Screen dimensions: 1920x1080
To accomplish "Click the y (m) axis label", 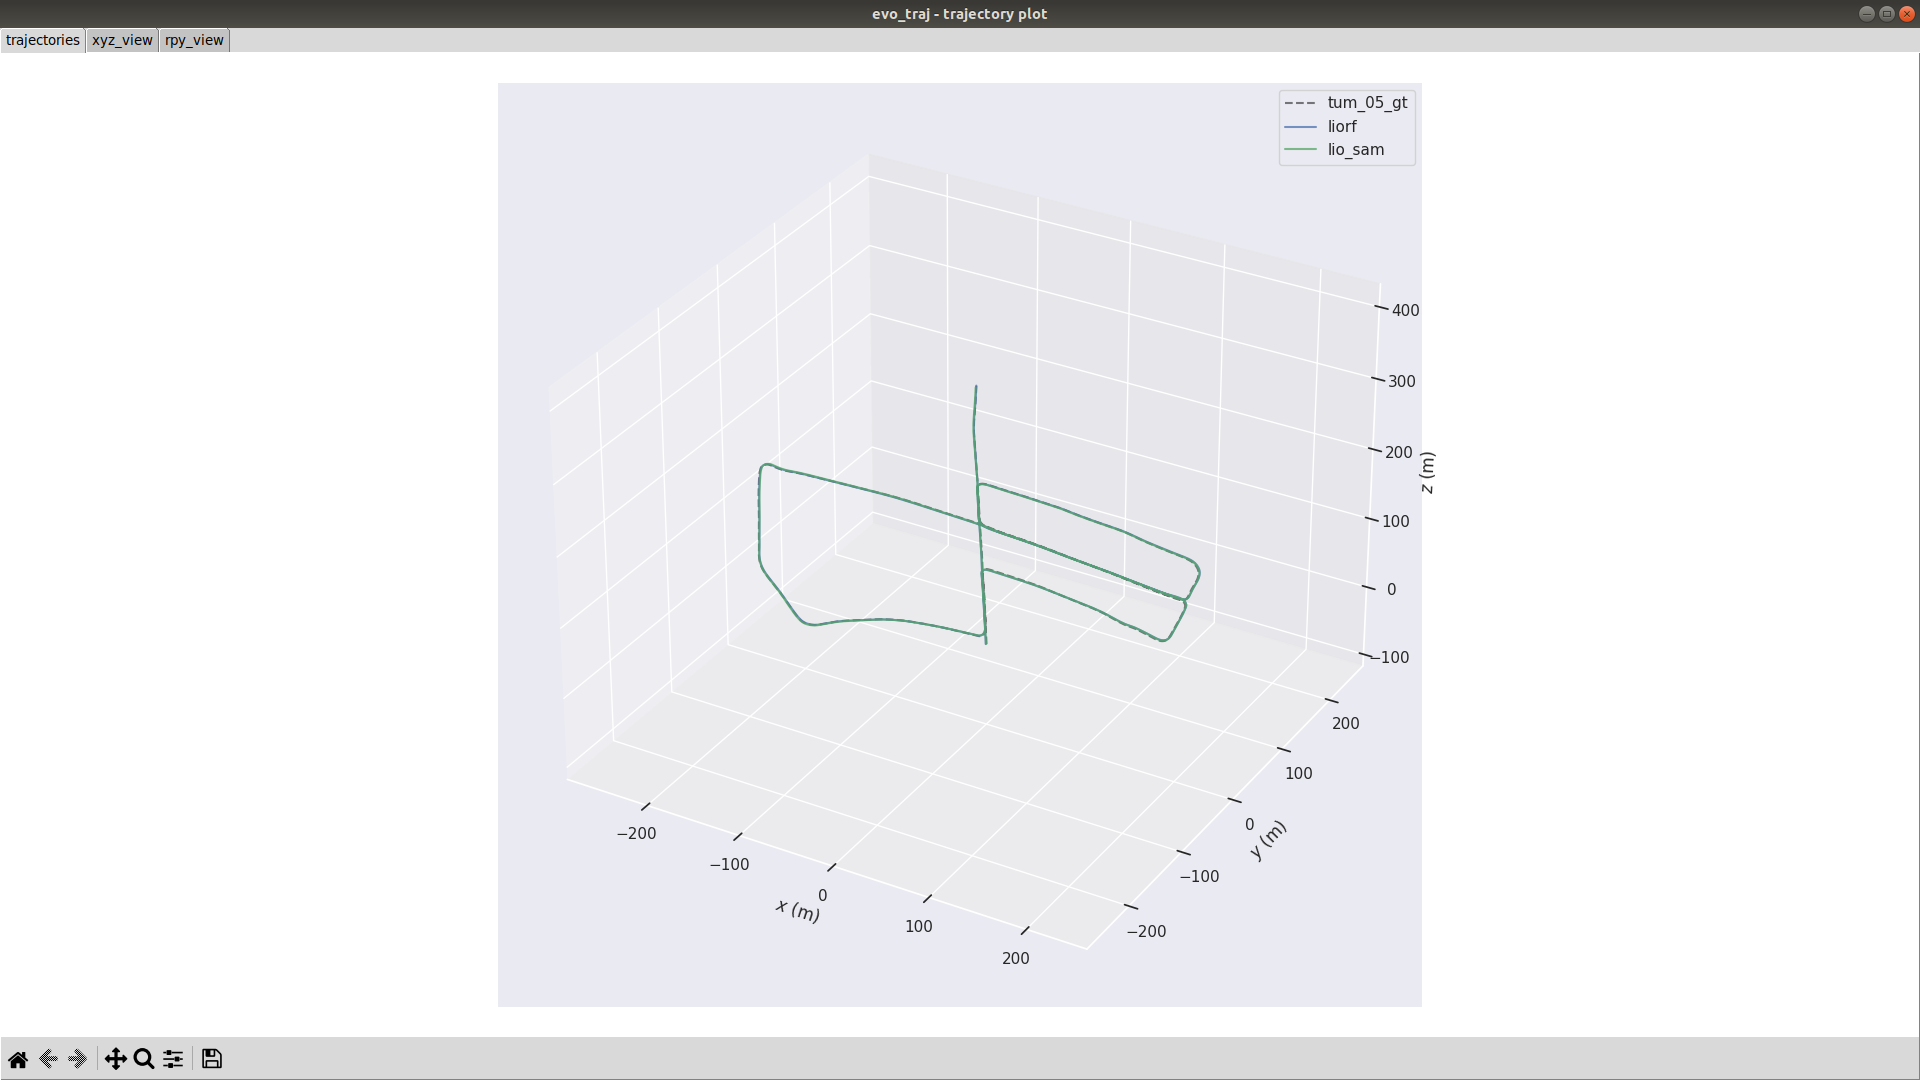I will coord(1268,839).
